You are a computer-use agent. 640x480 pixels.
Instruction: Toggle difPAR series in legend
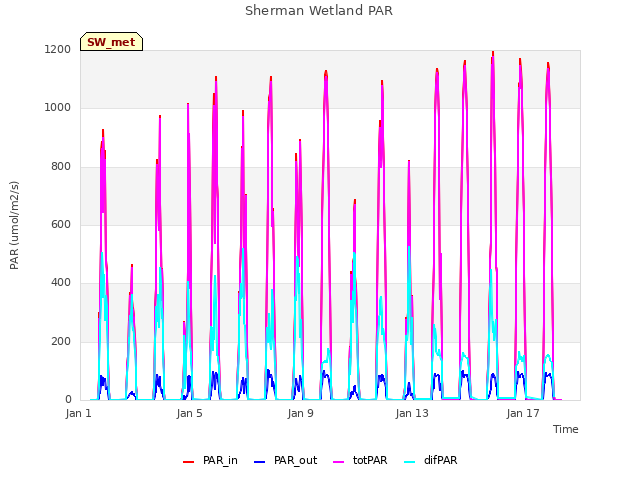point(431,460)
